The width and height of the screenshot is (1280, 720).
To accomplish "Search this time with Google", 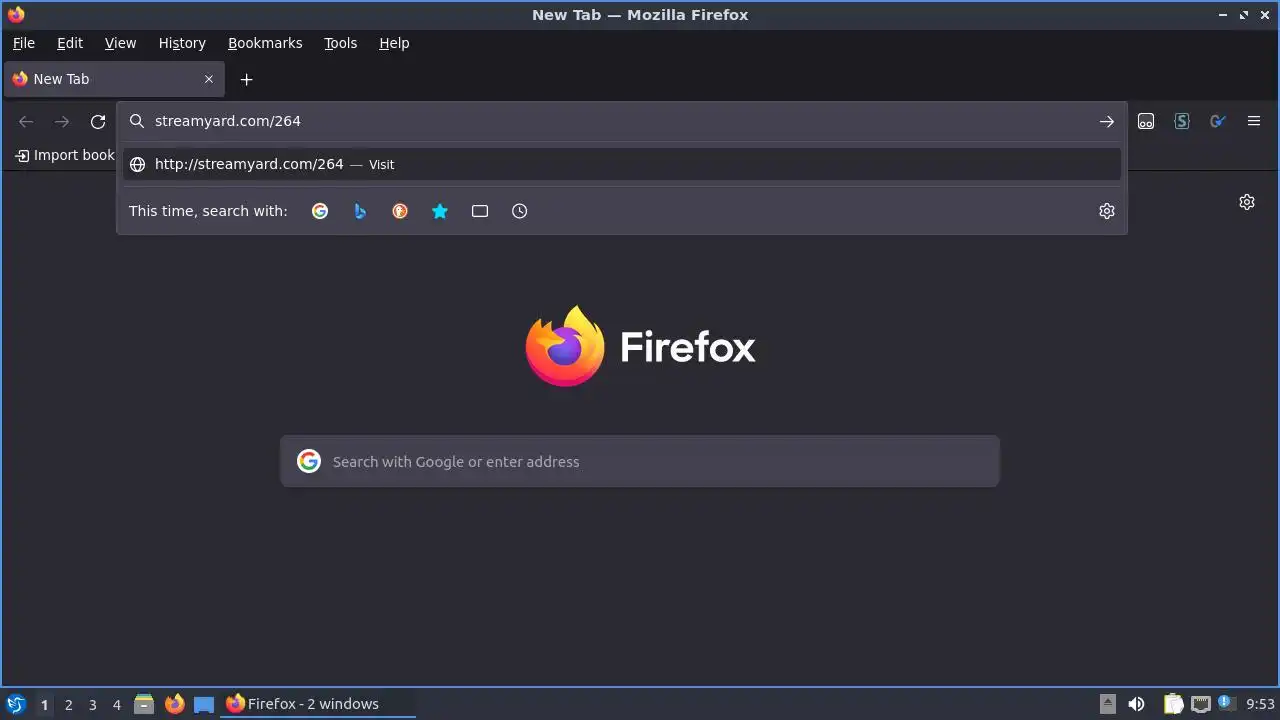I will coord(320,211).
